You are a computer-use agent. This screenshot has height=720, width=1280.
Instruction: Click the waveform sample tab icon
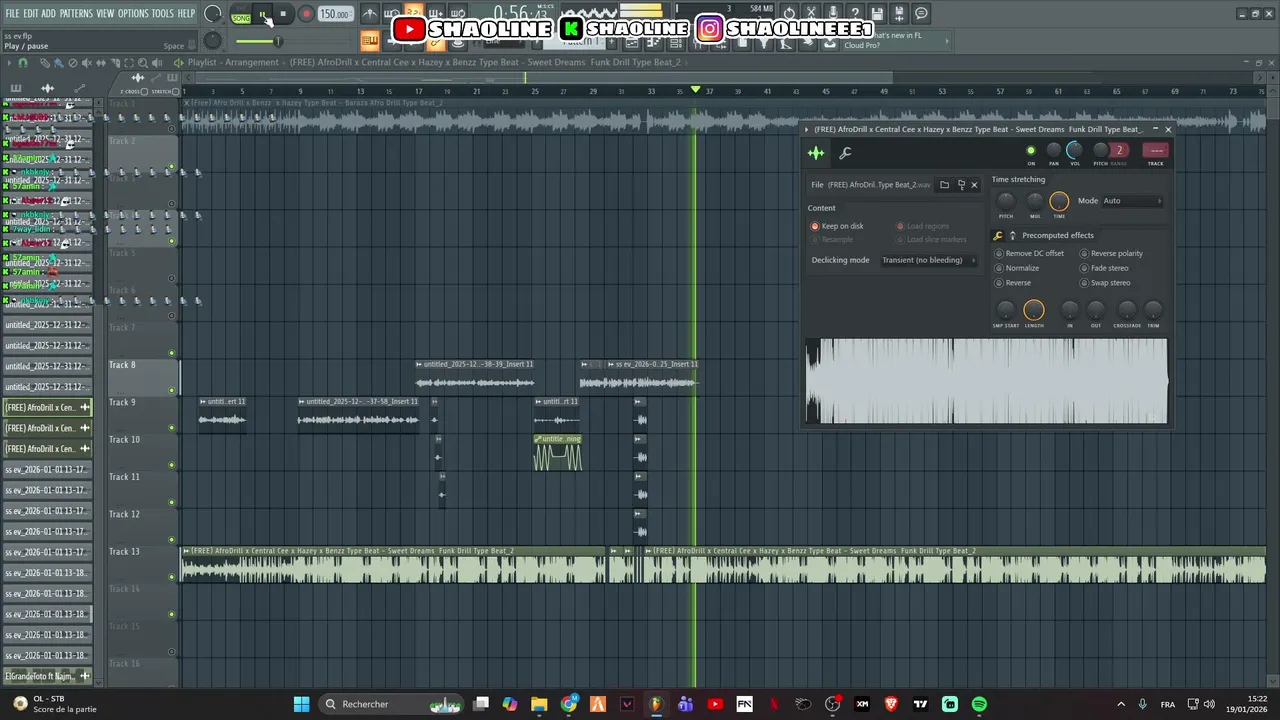(x=816, y=153)
